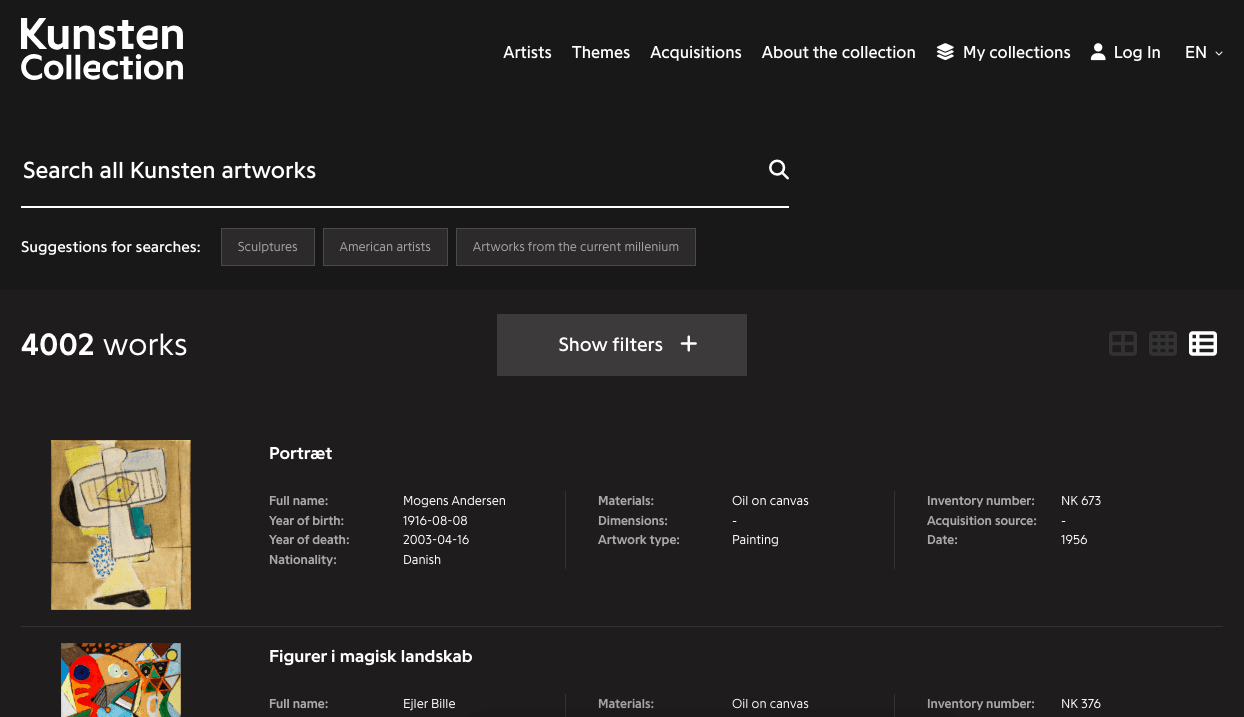The height and width of the screenshot is (717, 1244).
Task: Select the small grid view icon
Action: (x=1162, y=343)
